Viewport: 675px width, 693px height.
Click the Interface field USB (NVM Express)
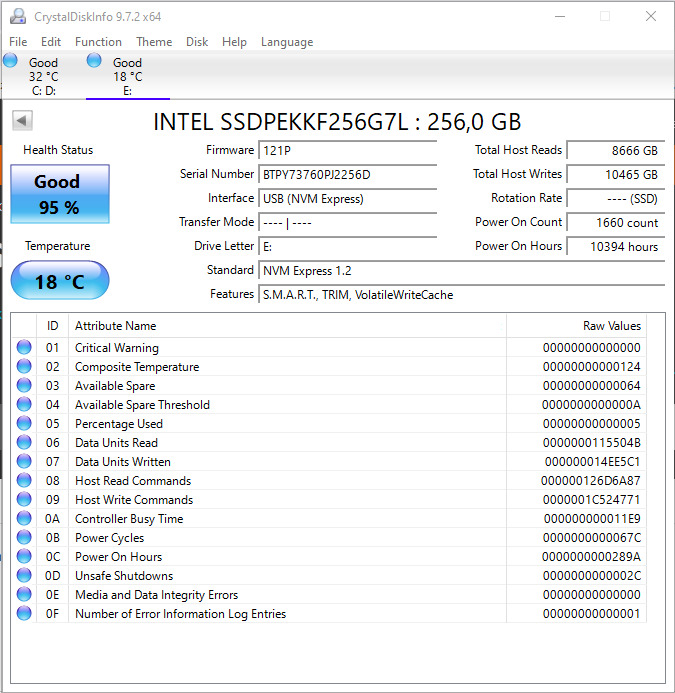pos(348,199)
